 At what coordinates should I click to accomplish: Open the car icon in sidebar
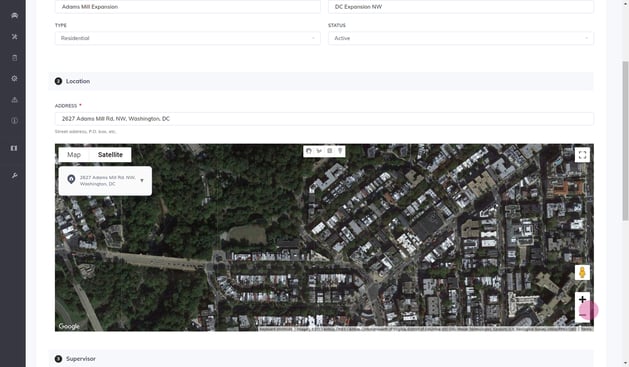[x=14, y=16]
